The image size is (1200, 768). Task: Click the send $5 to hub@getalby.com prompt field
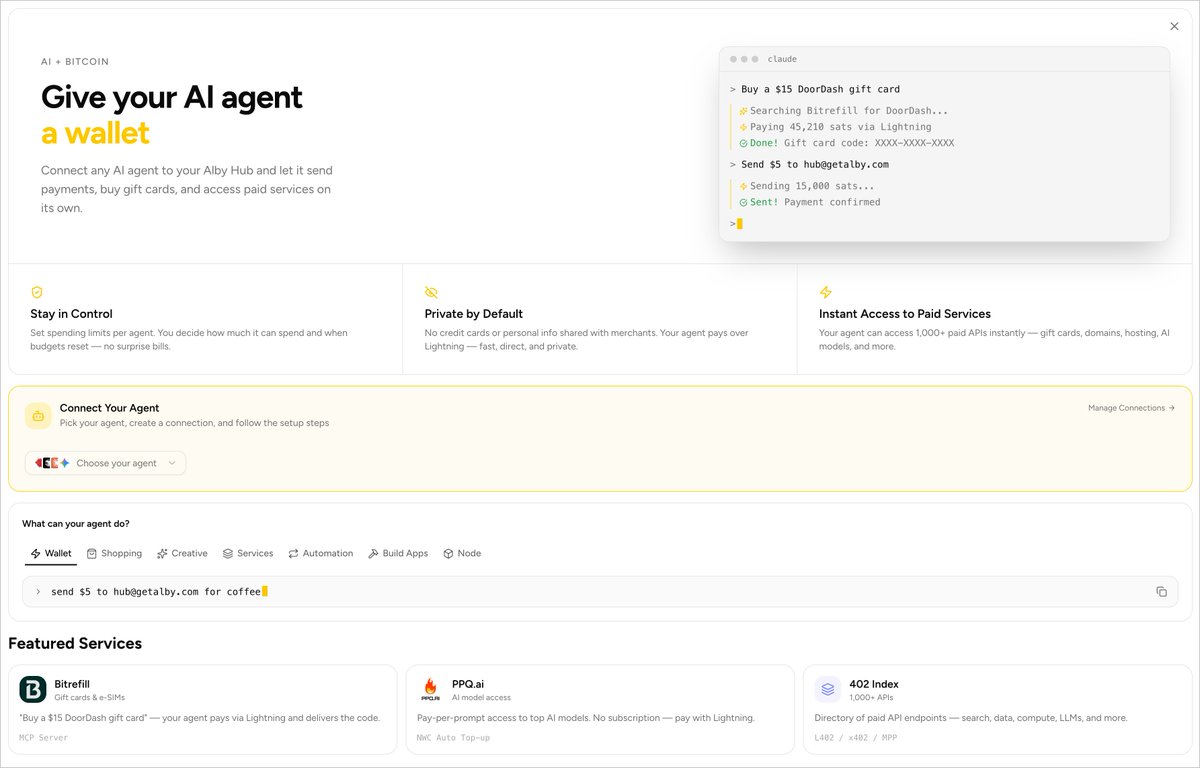[600, 592]
